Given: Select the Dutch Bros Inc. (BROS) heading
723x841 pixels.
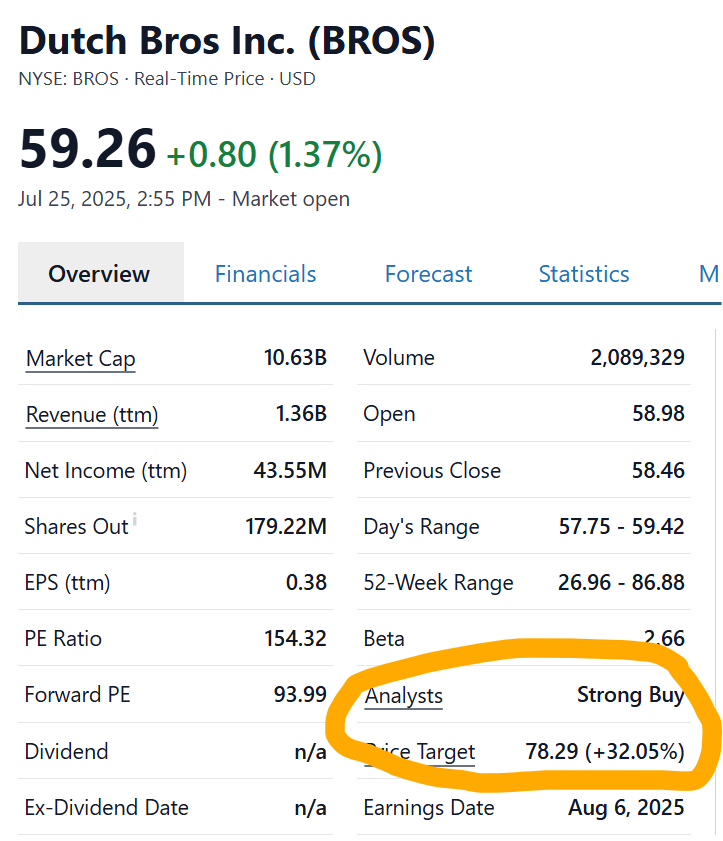Looking at the screenshot, I should point(227,41).
